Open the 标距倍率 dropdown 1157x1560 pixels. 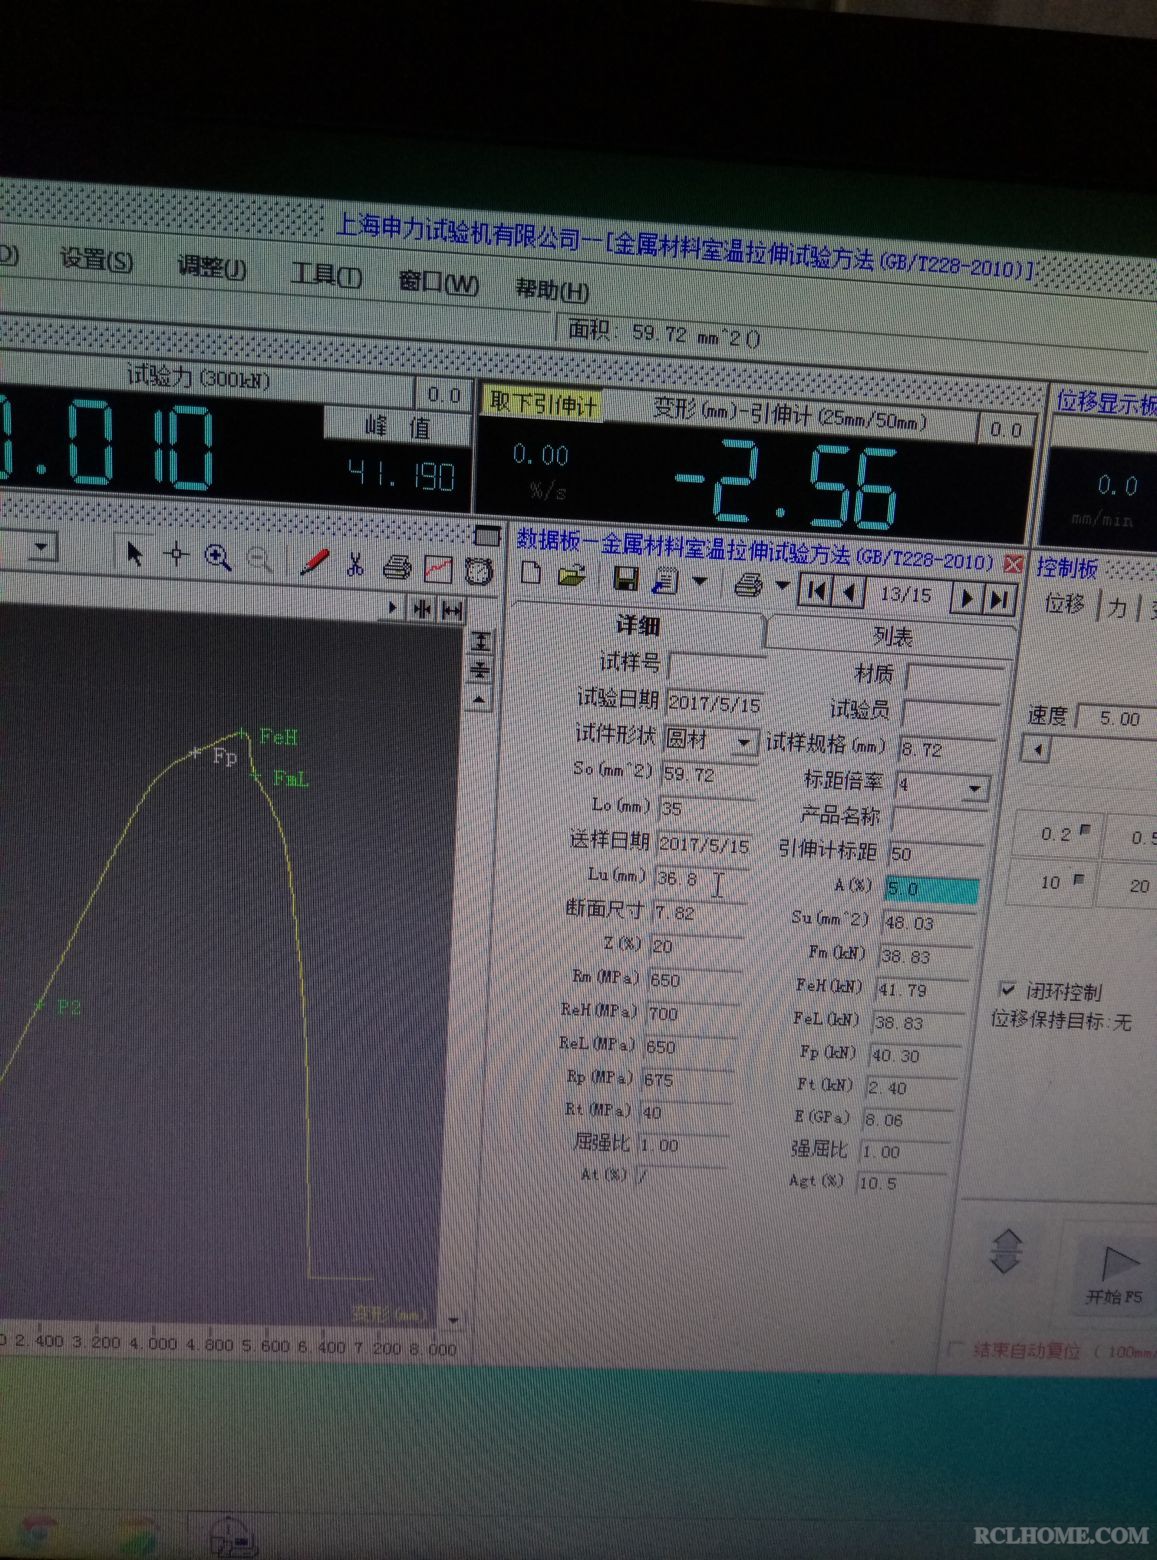(x=975, y=789)
